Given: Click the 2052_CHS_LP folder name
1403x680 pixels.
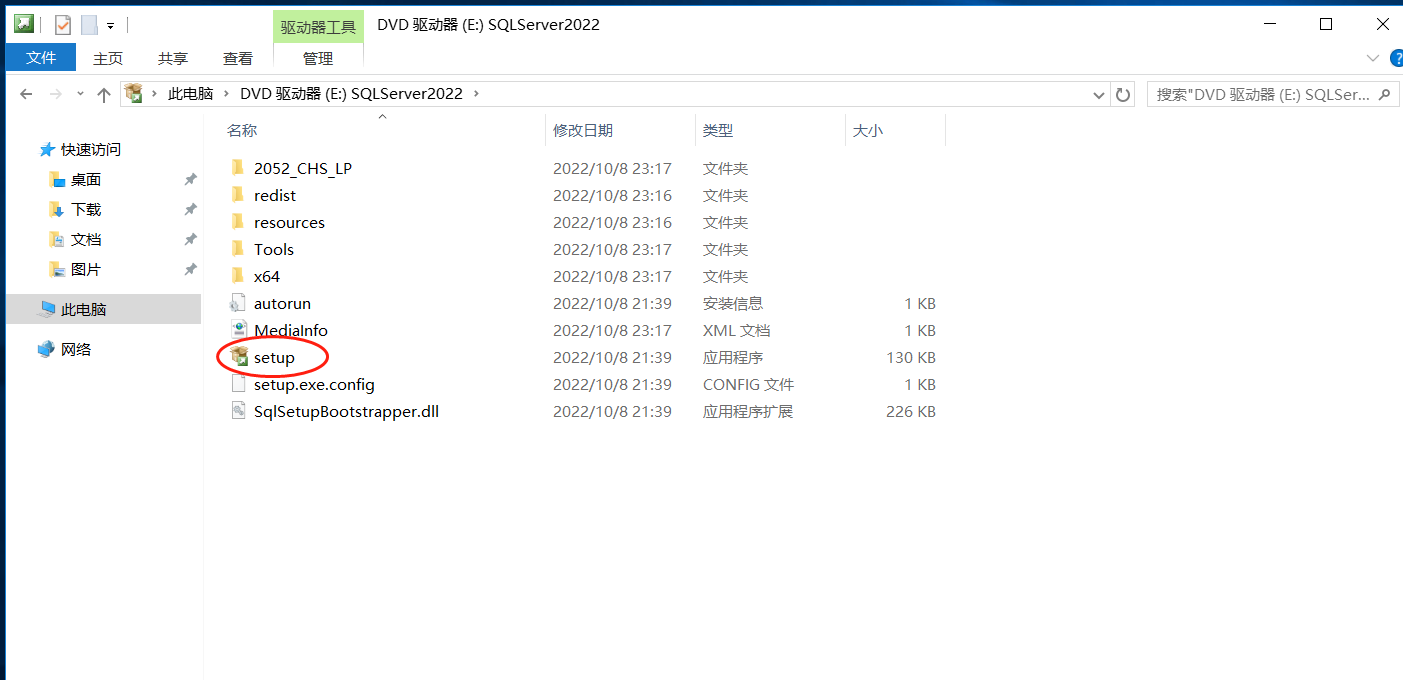Looking at the screenshot, I should [x=303, y=168].
